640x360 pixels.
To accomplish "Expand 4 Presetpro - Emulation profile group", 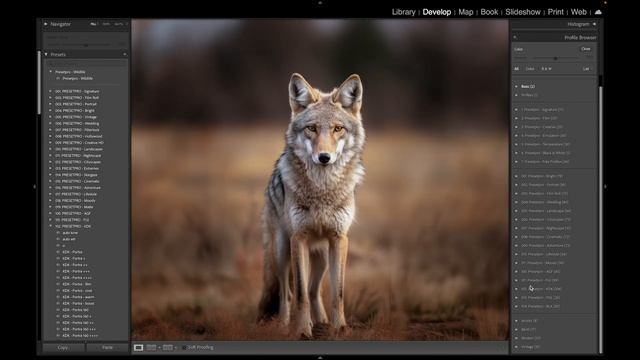I will coord(516,136).
